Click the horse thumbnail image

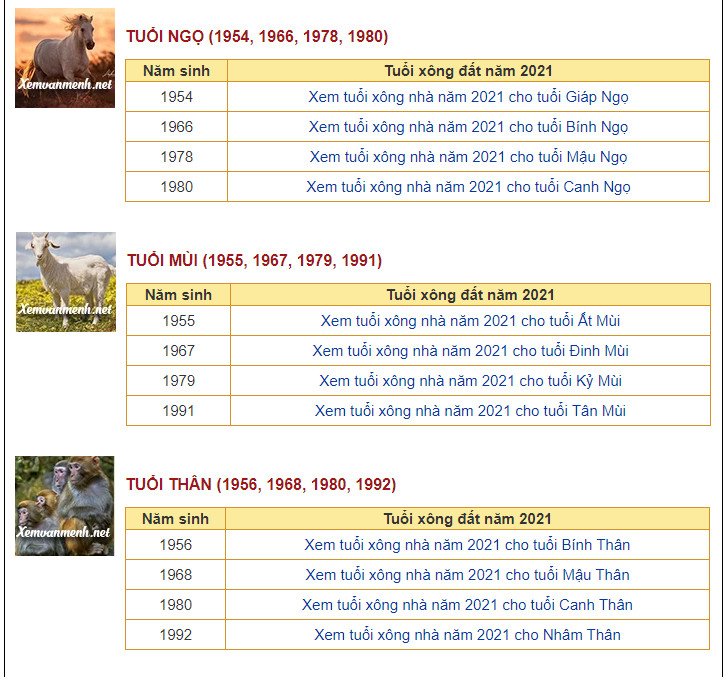[x=65, y=58]
